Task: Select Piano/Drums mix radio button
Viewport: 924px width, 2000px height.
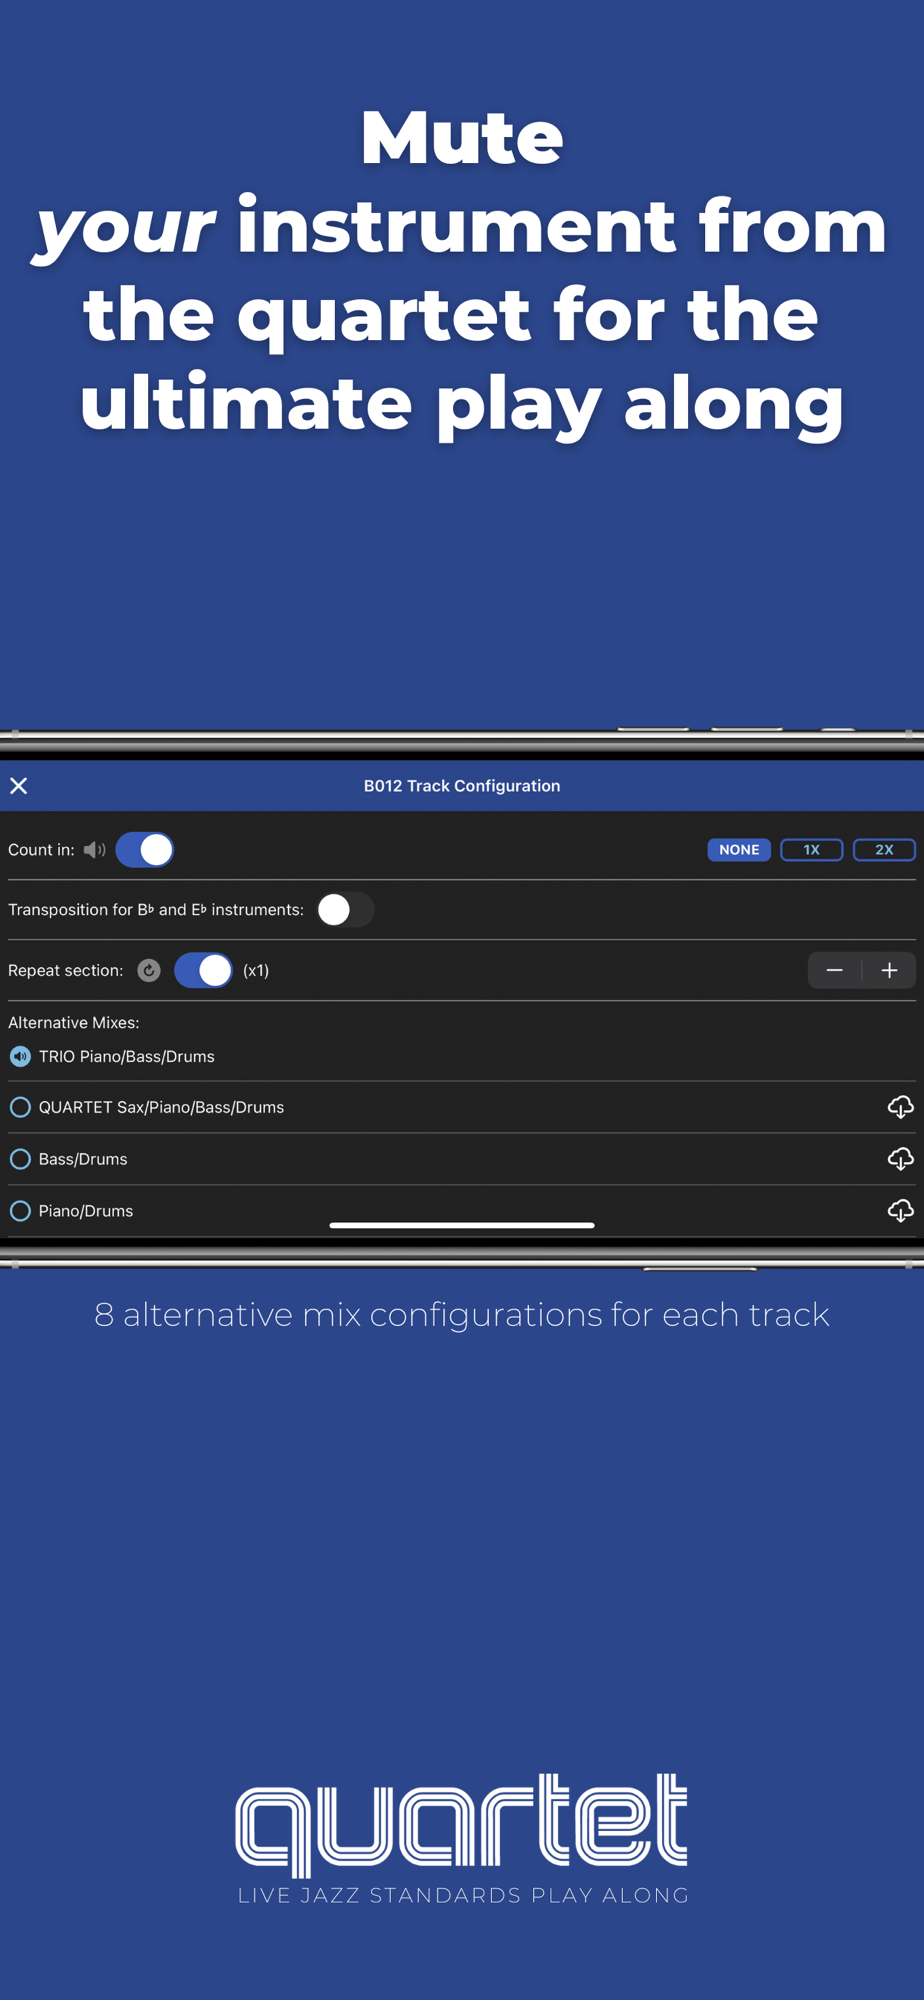Action: click(20, 1212)
